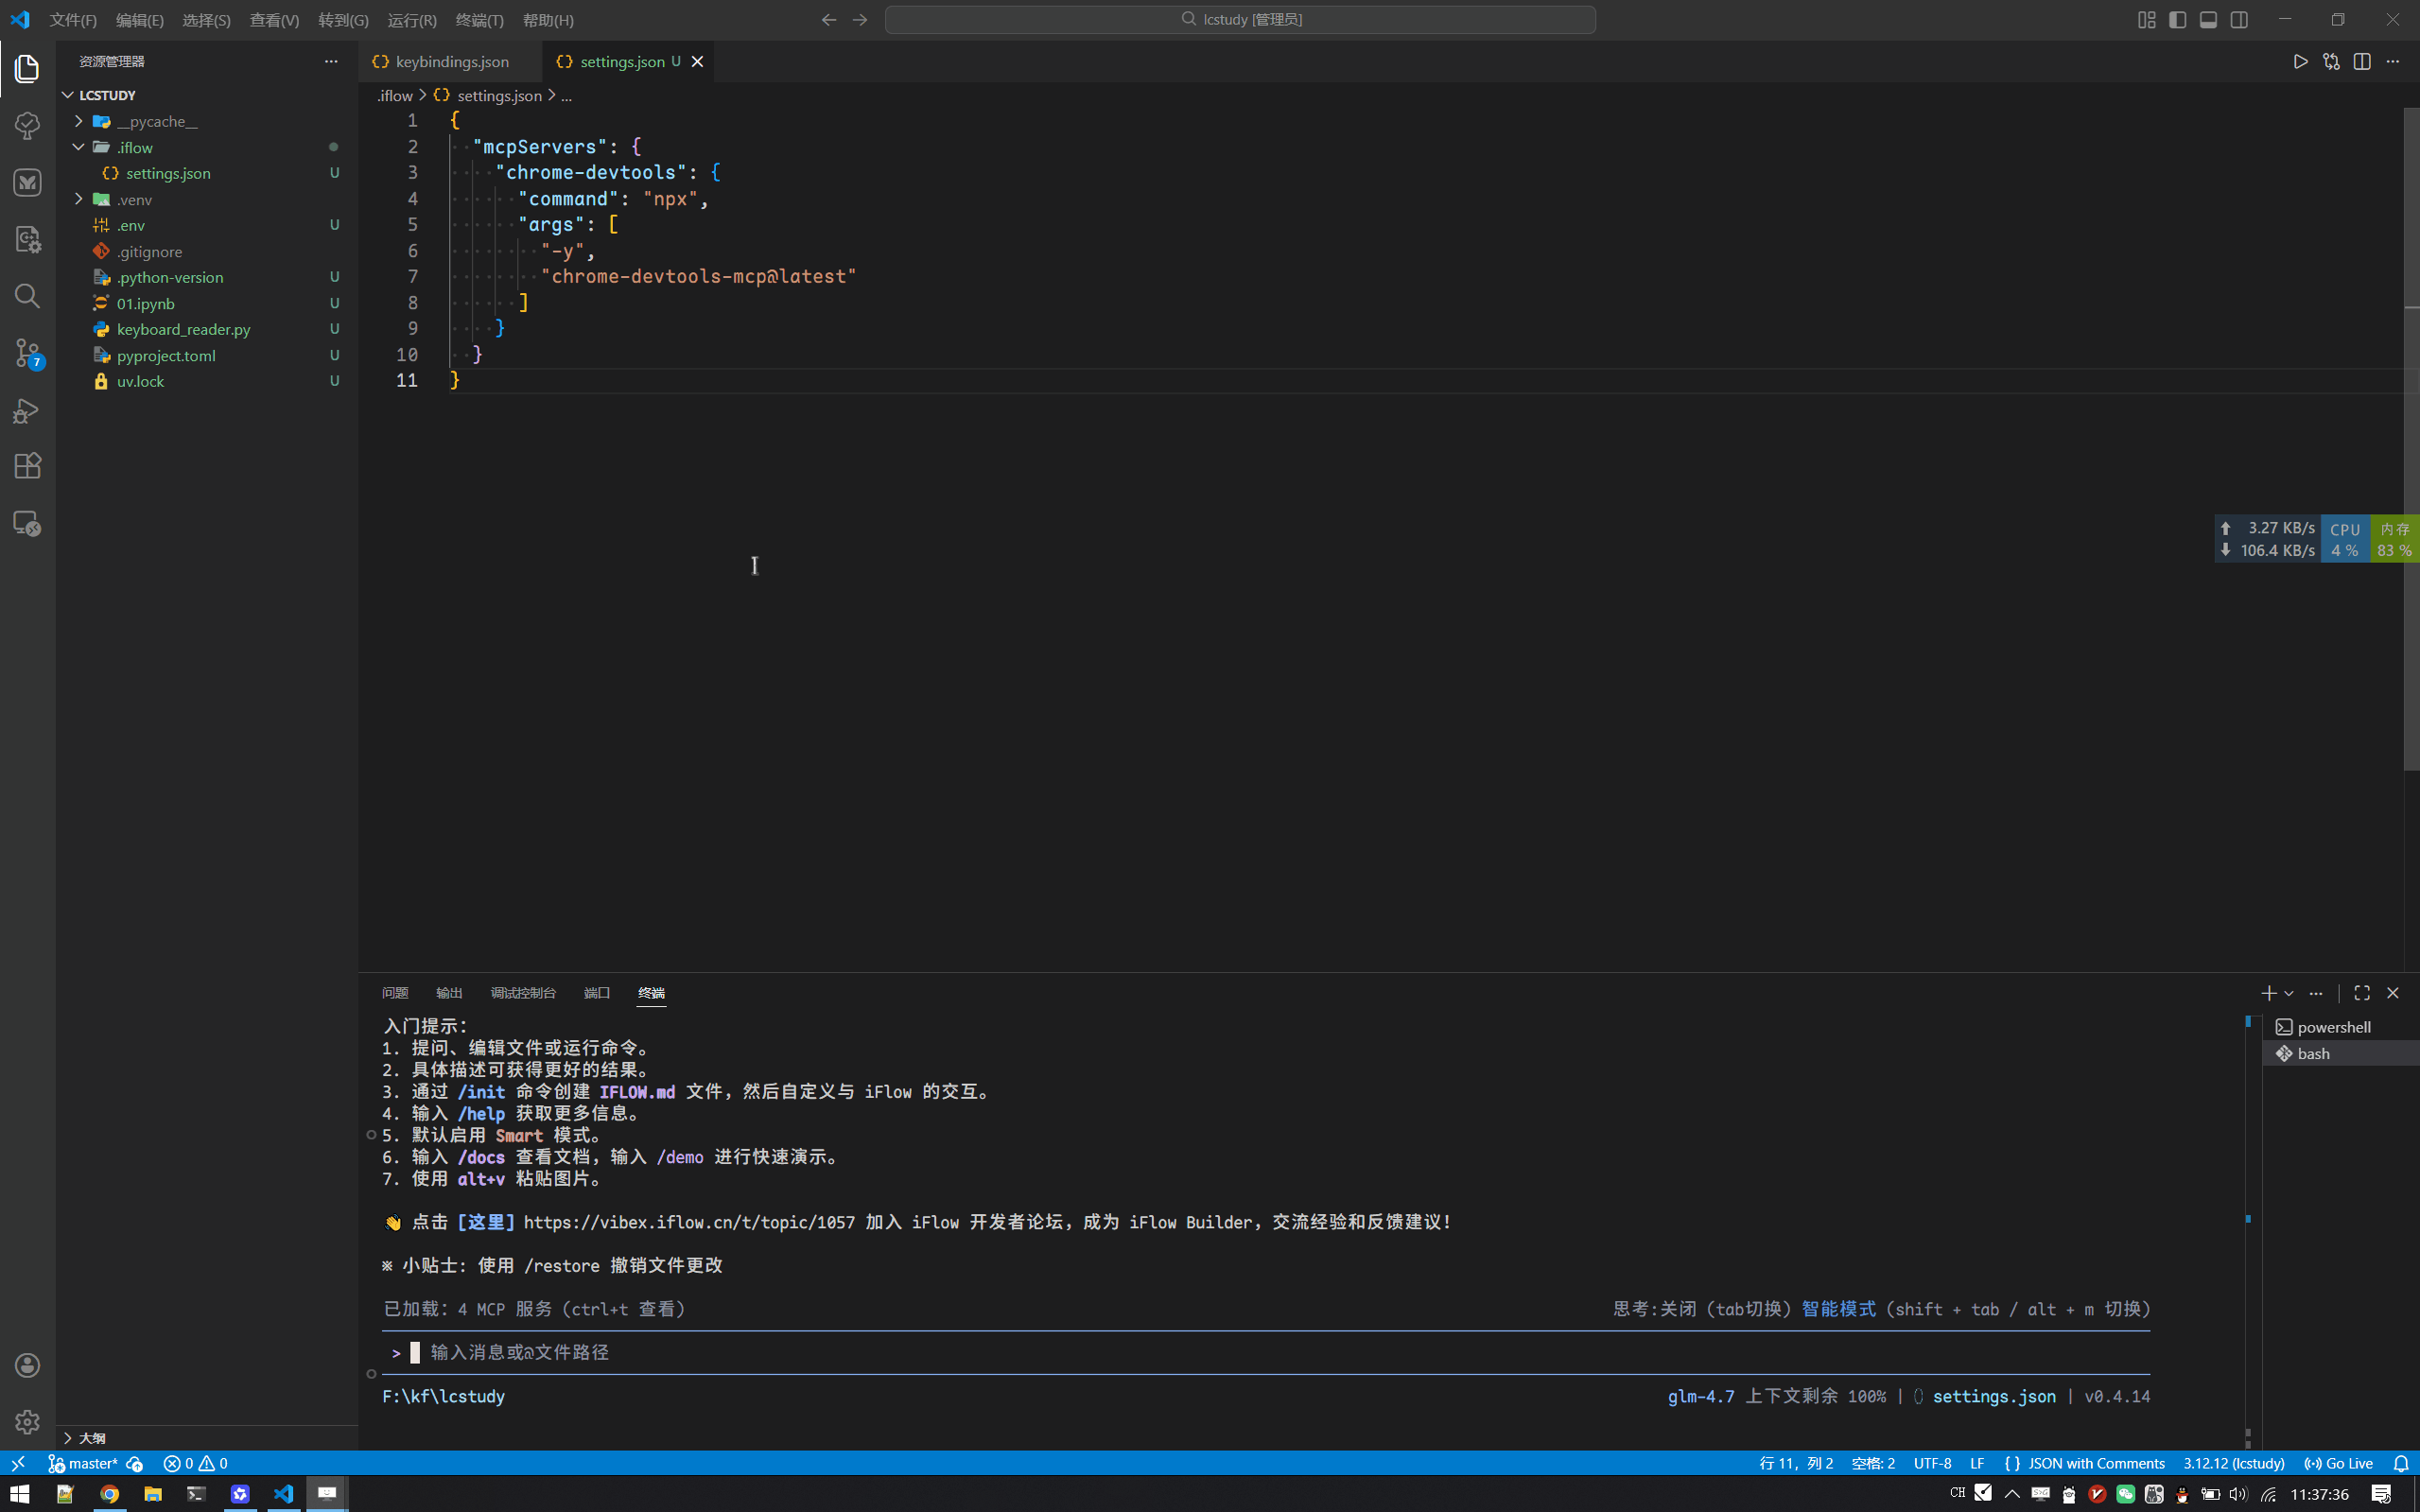2420x1512 pixels.
Task: Open the Search view in activity bar
Action: point(27,296)
